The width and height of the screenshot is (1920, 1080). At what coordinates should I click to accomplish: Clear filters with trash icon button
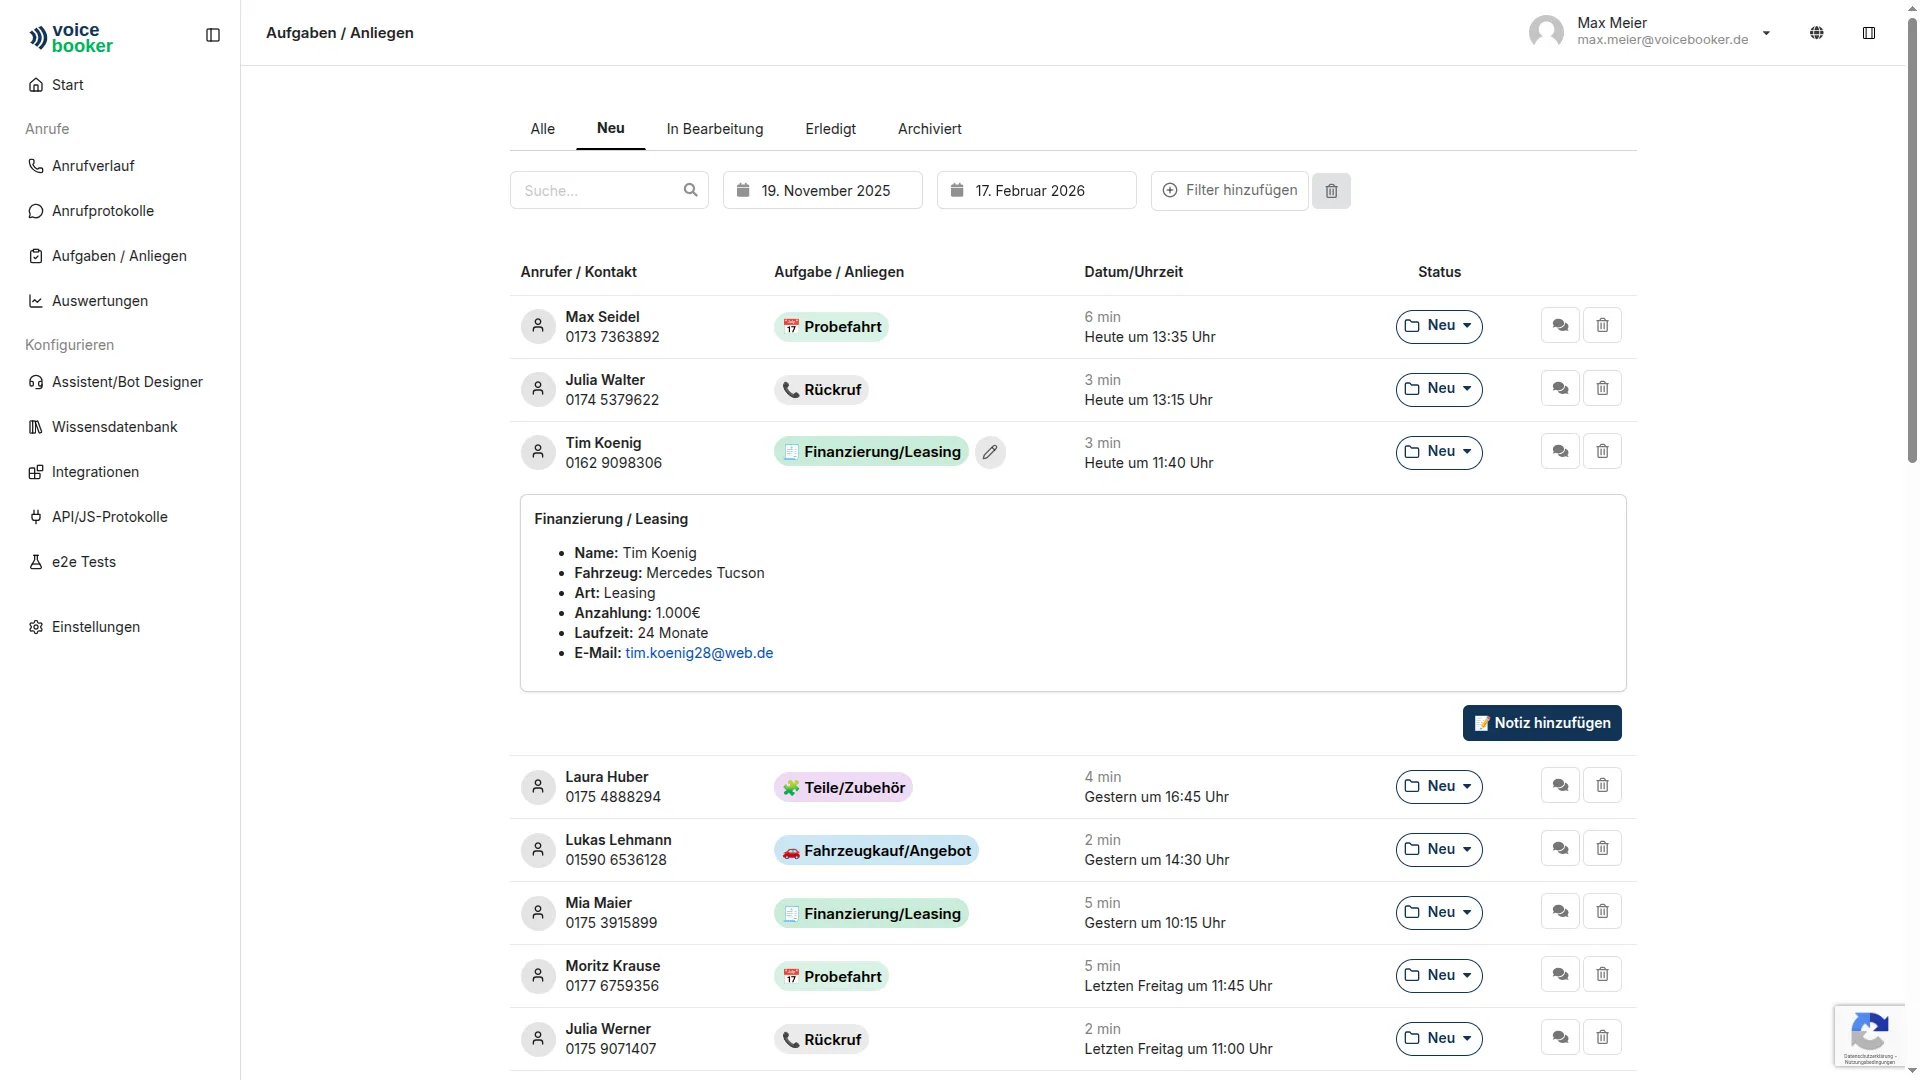click(1331, 191)
